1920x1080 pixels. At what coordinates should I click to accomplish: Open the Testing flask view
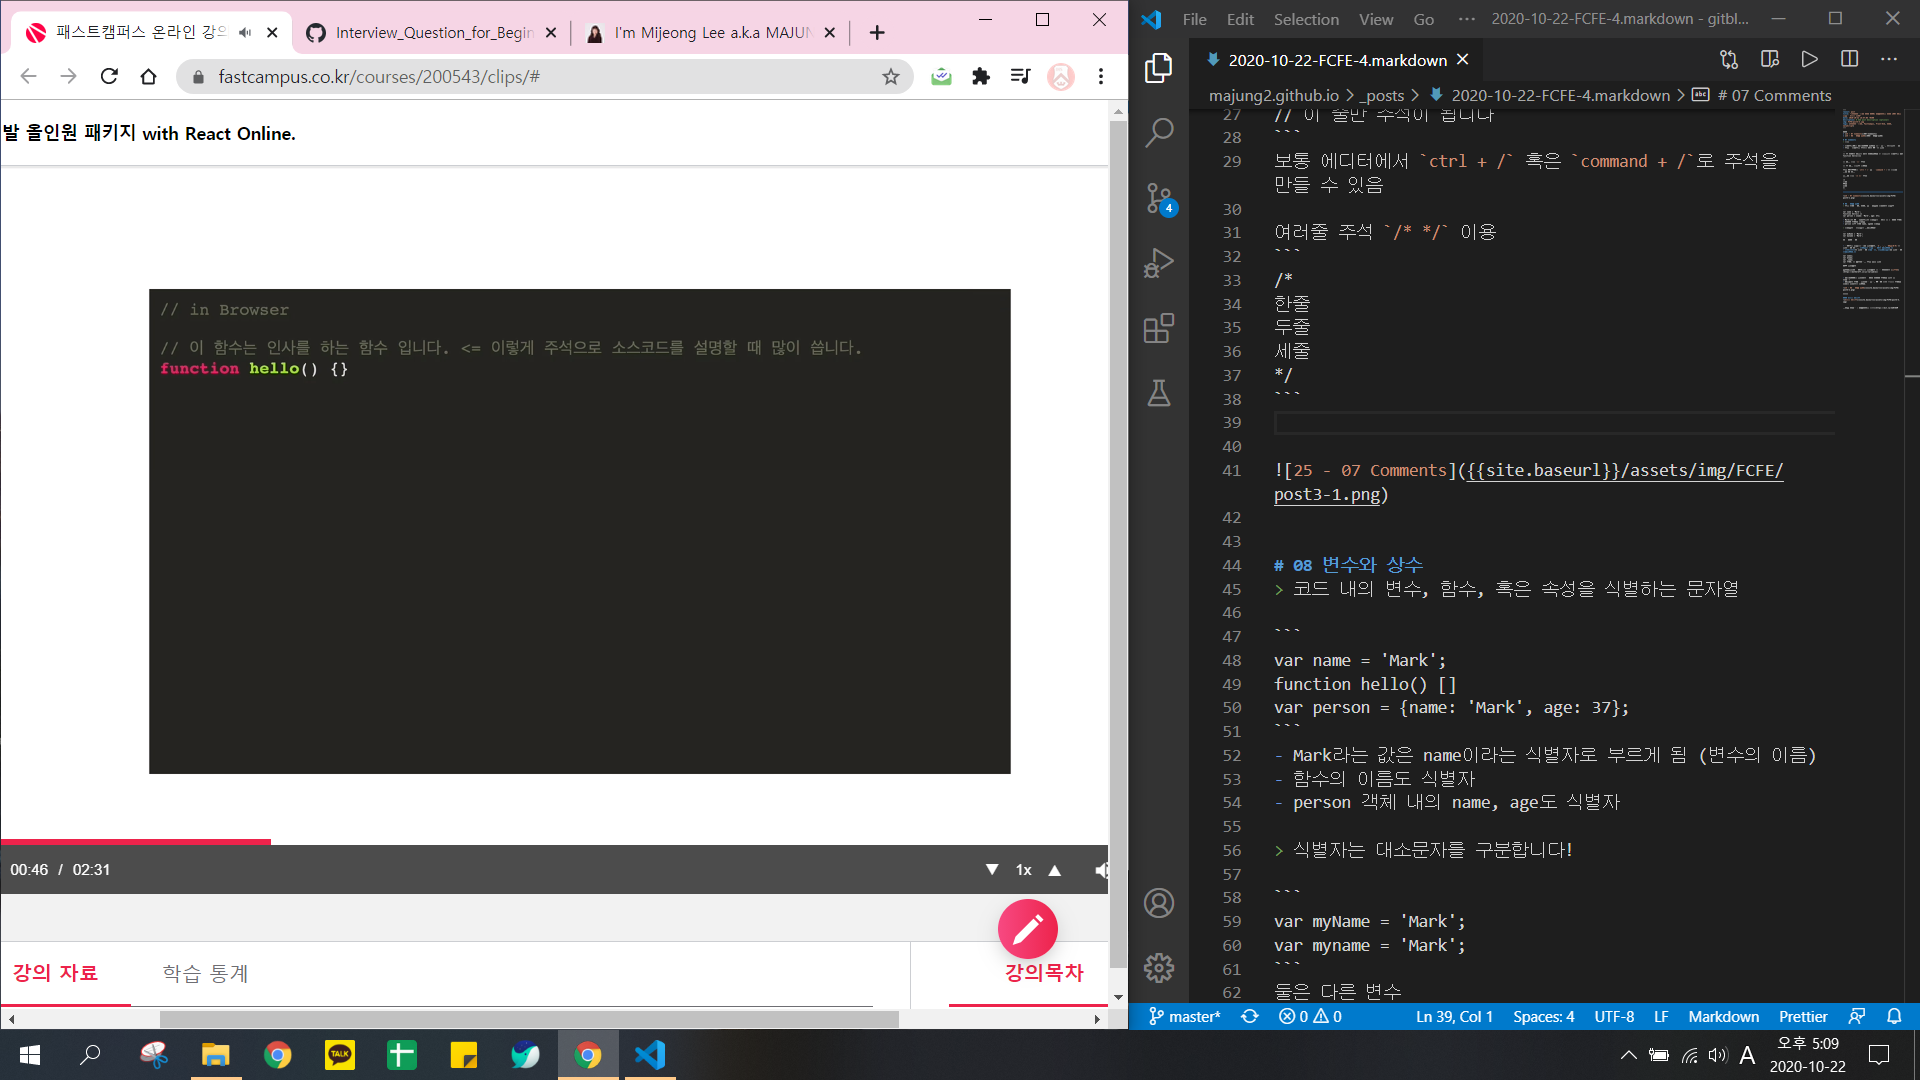click(1159, 393)
